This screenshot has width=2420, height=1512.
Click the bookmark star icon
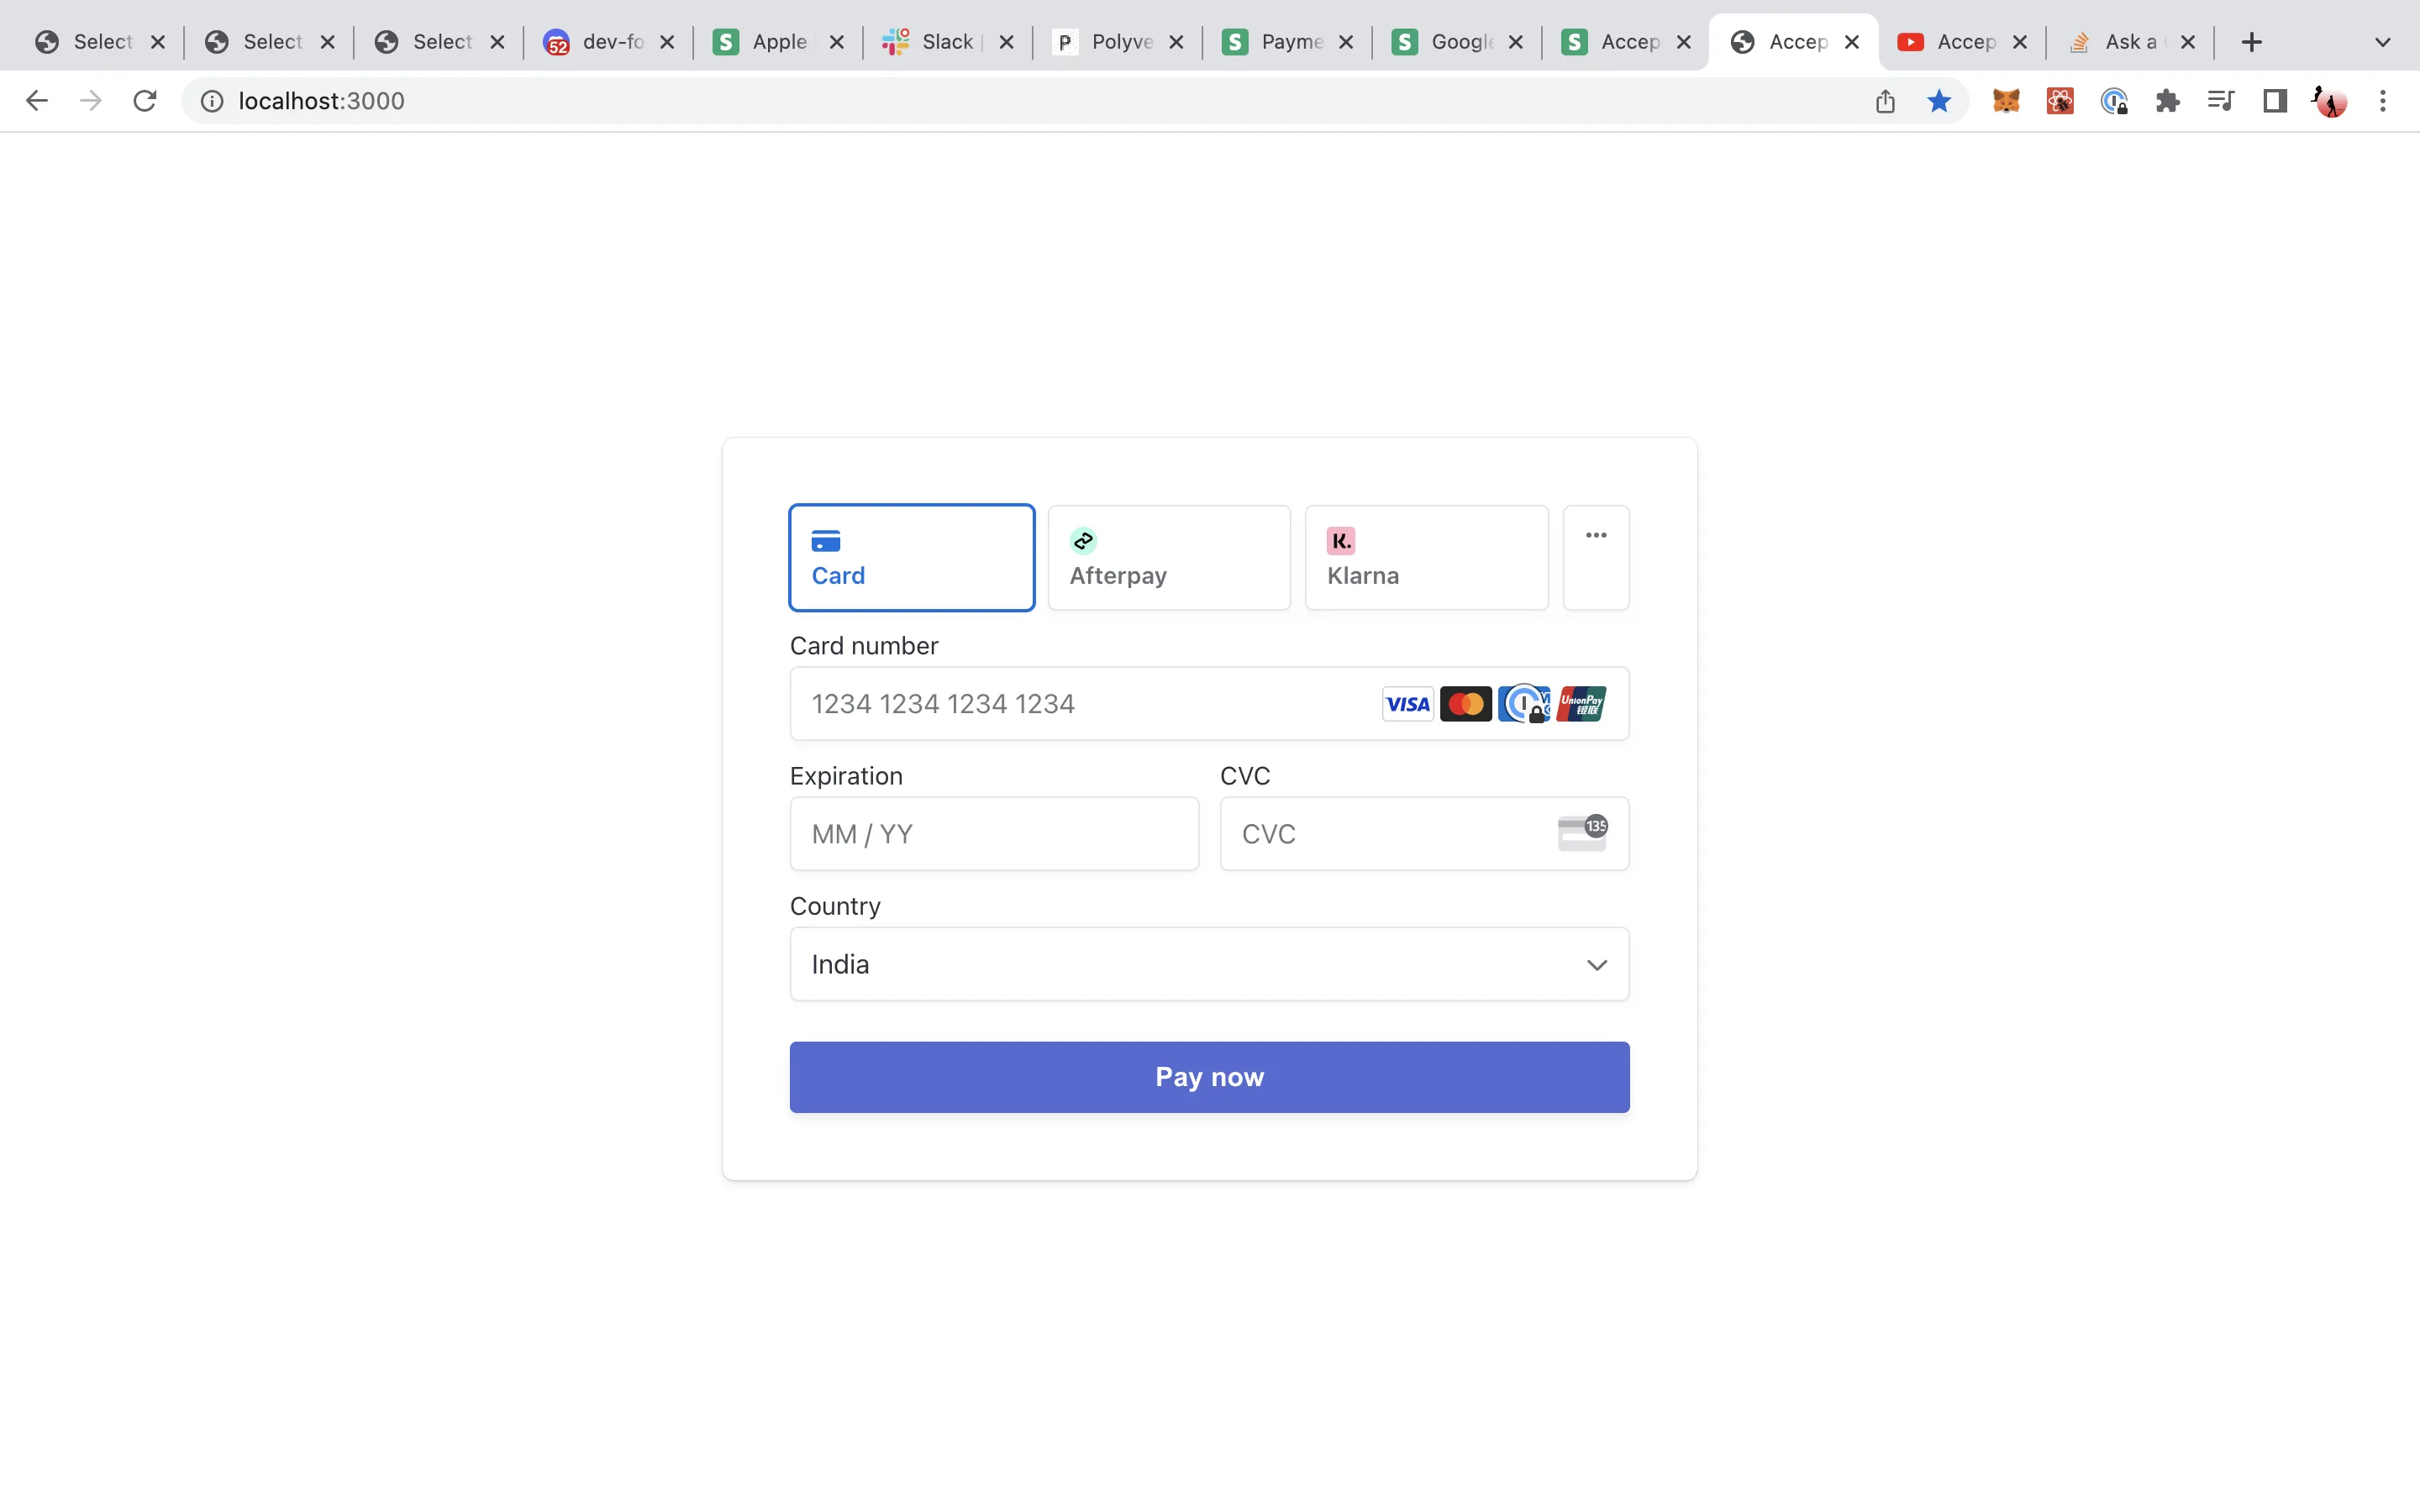coord(1939,101)
